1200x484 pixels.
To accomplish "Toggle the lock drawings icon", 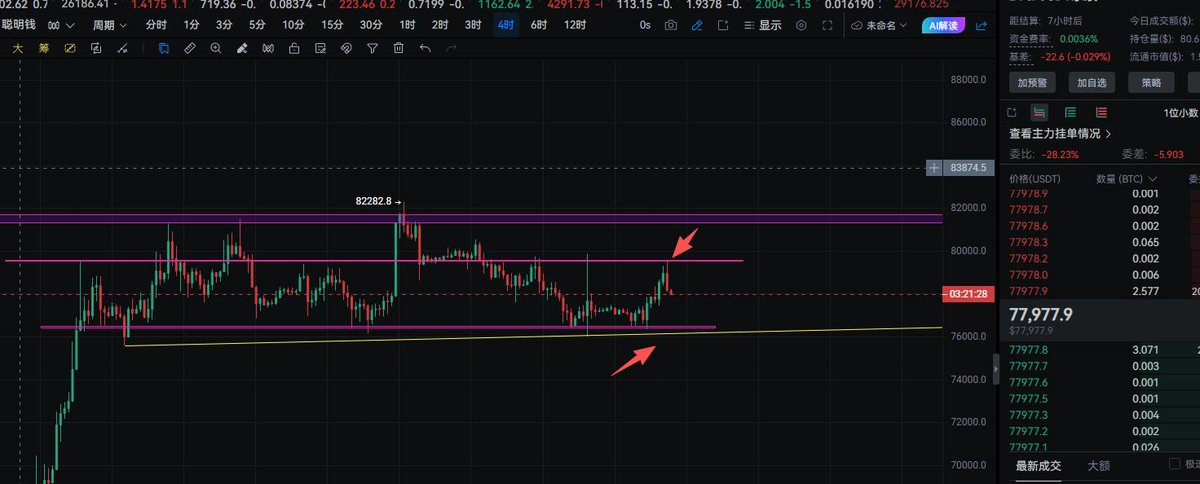I will tap(294, 47).
